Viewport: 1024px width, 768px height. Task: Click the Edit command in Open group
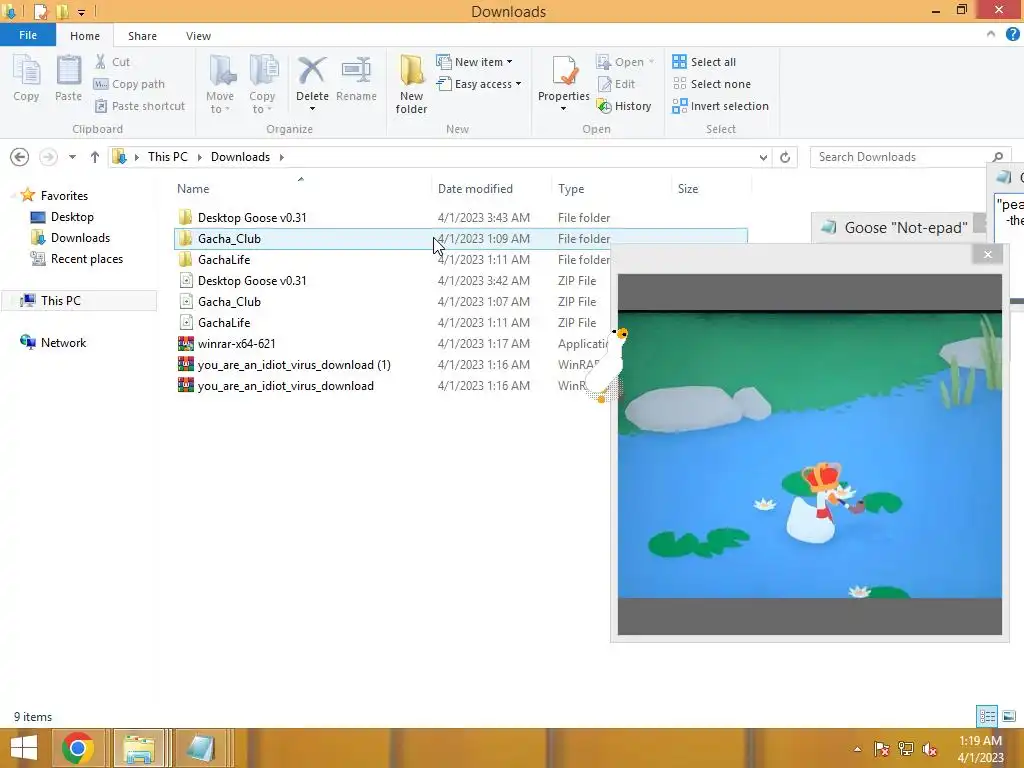(x=616, y=84)
